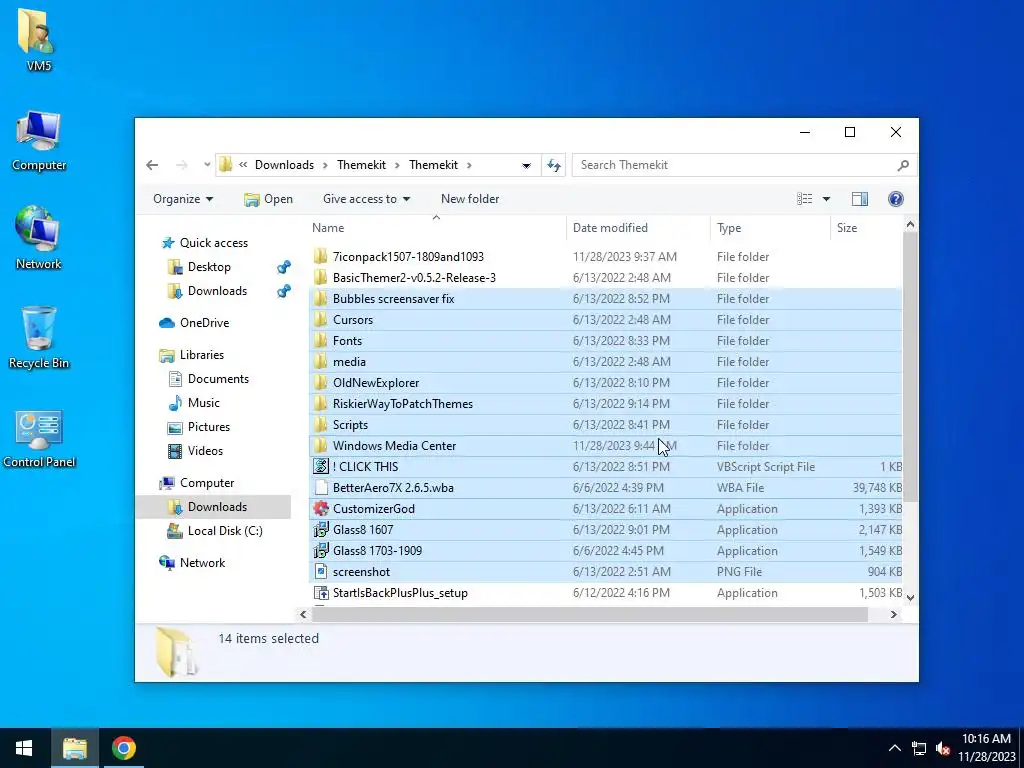Launch Google Chrome from the taskbar
The width and height of the screenshot is (1024, 768).
point(123,748)
